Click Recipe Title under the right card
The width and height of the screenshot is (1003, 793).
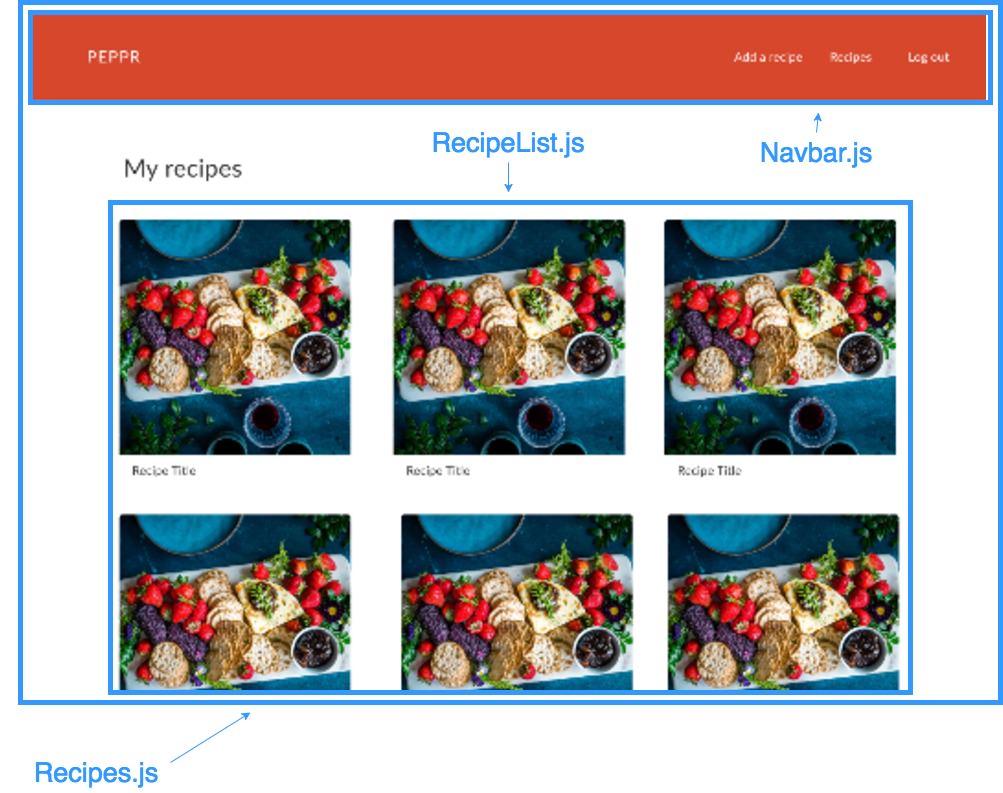(x=709, y=471)
